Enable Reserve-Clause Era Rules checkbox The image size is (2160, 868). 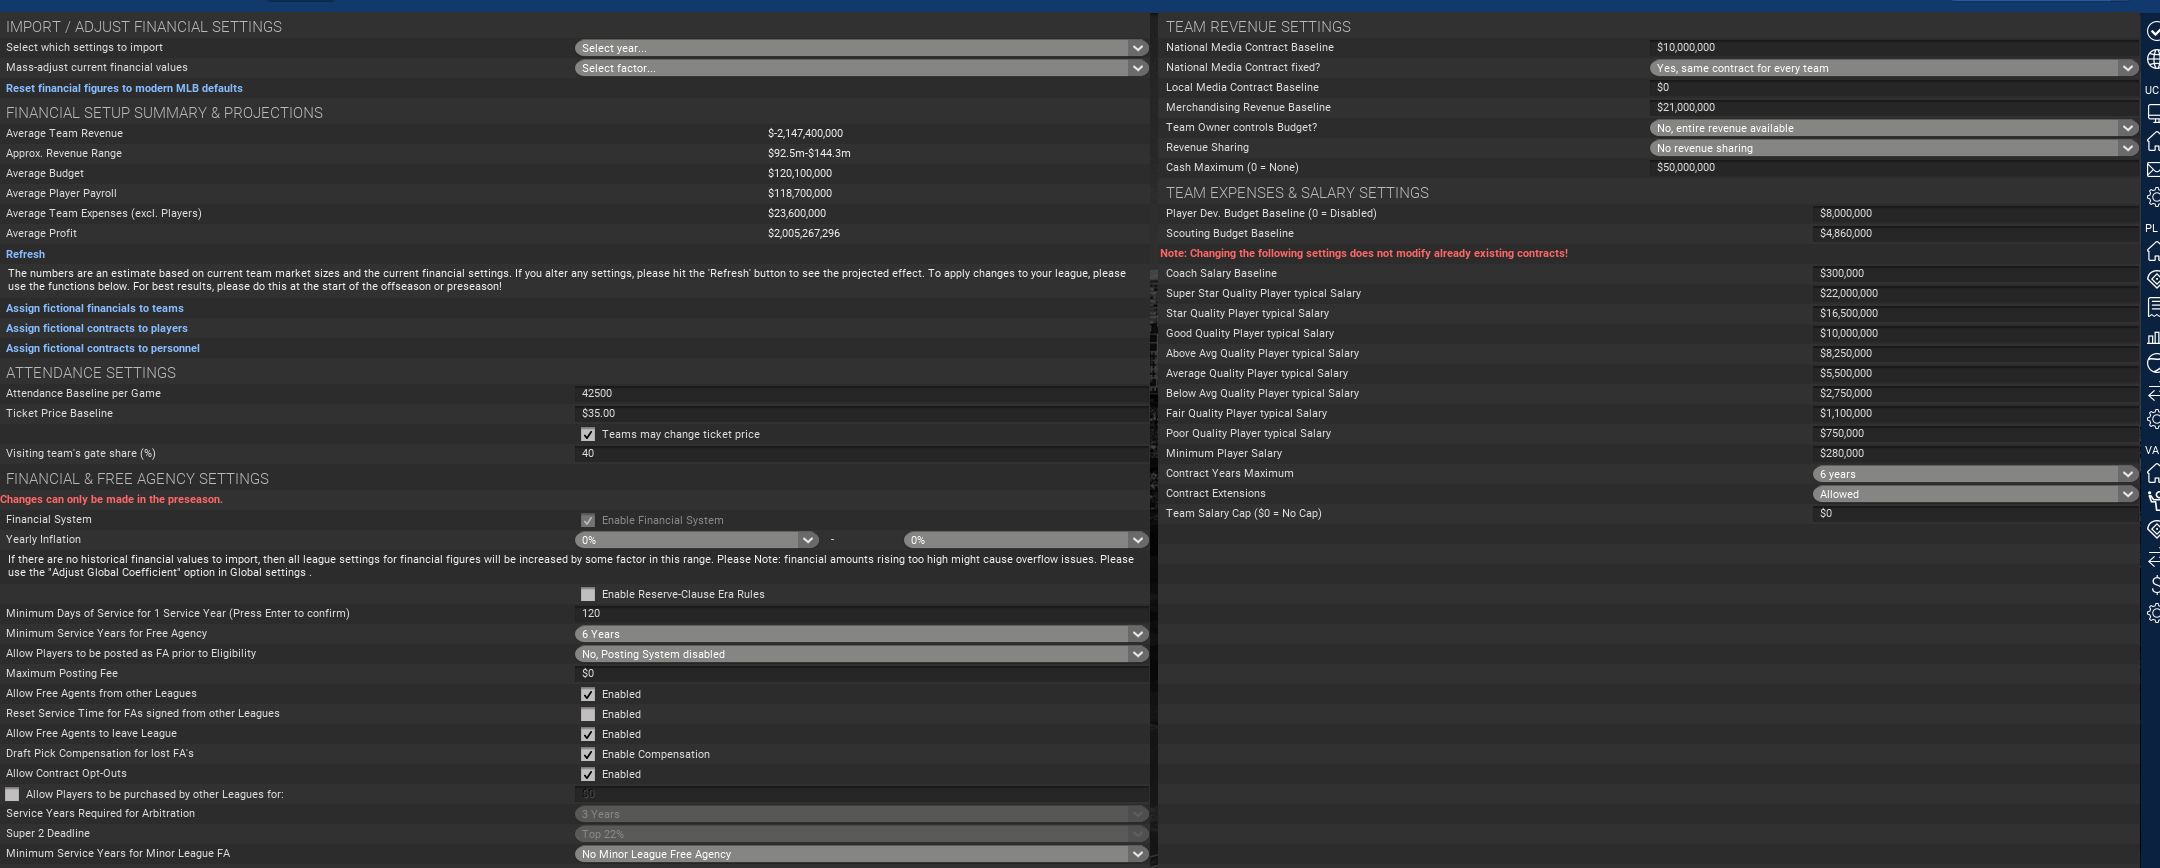[588, 594]
